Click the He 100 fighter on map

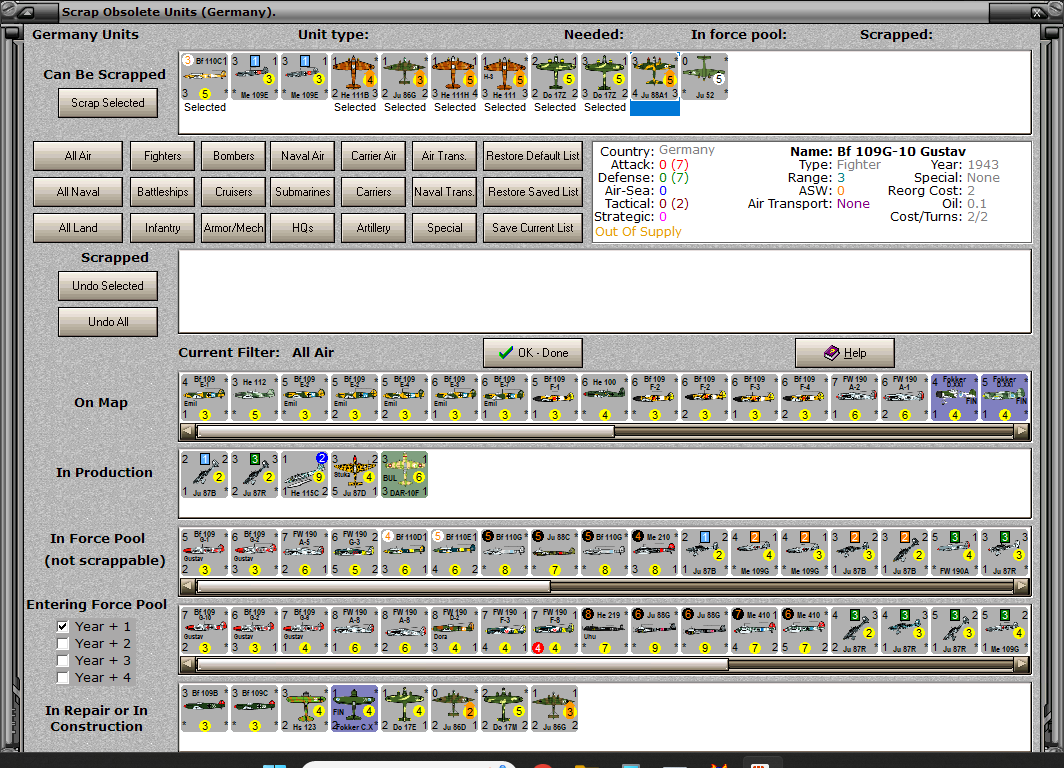coord(604,398)
